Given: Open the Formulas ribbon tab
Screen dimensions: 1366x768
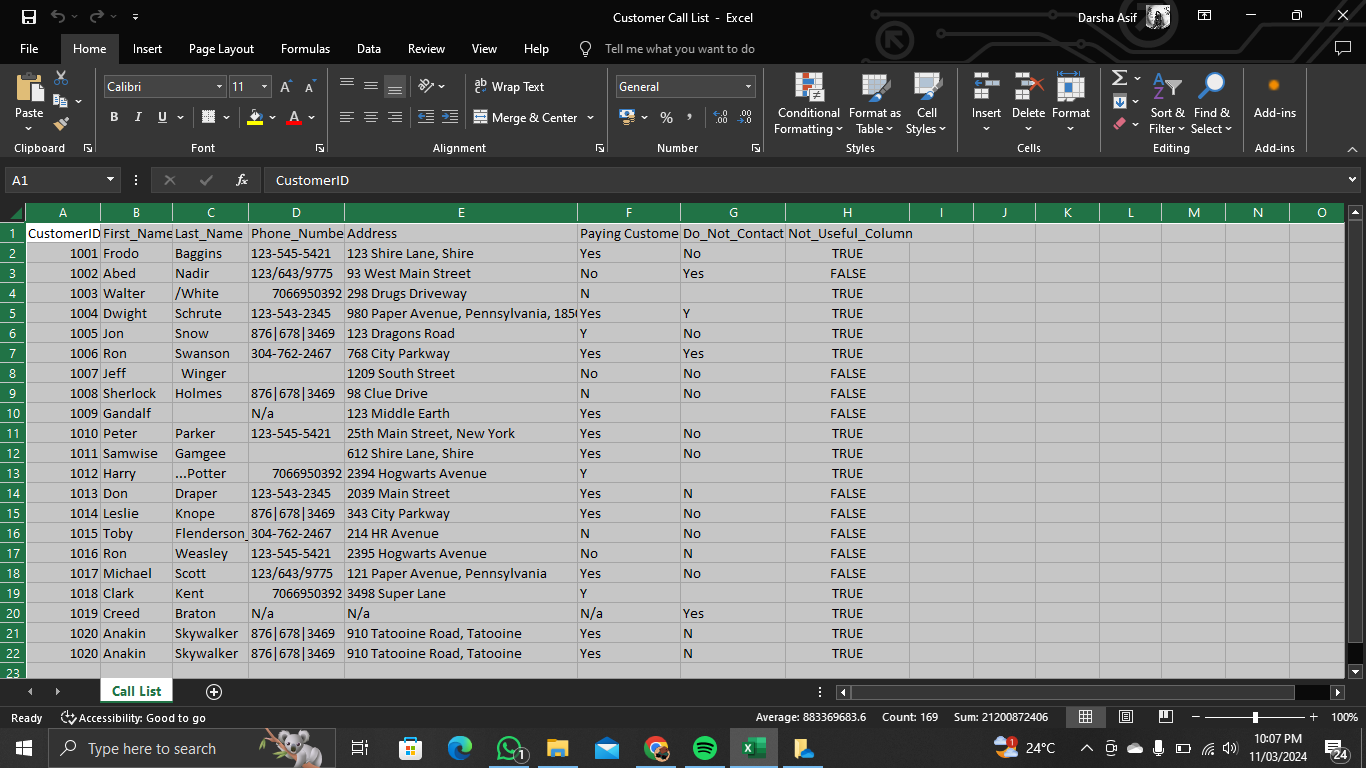Looking at the screenshot, I should [305, 49].
